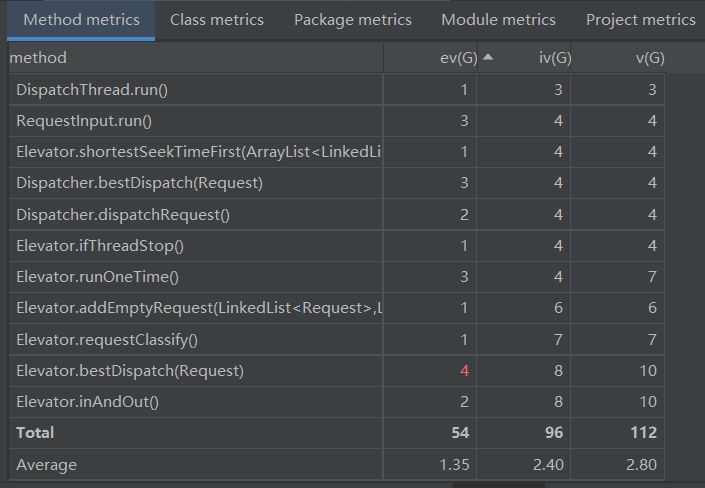Open the Package metrics tab
This screenshot has height=488, width=705.
pos(352,19)
